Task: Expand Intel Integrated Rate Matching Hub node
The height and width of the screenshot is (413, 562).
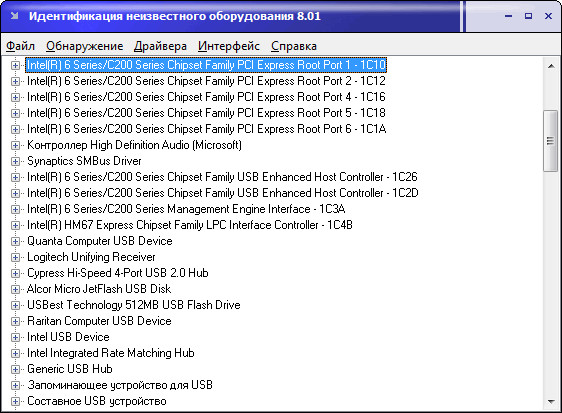Action: (15, 353)
